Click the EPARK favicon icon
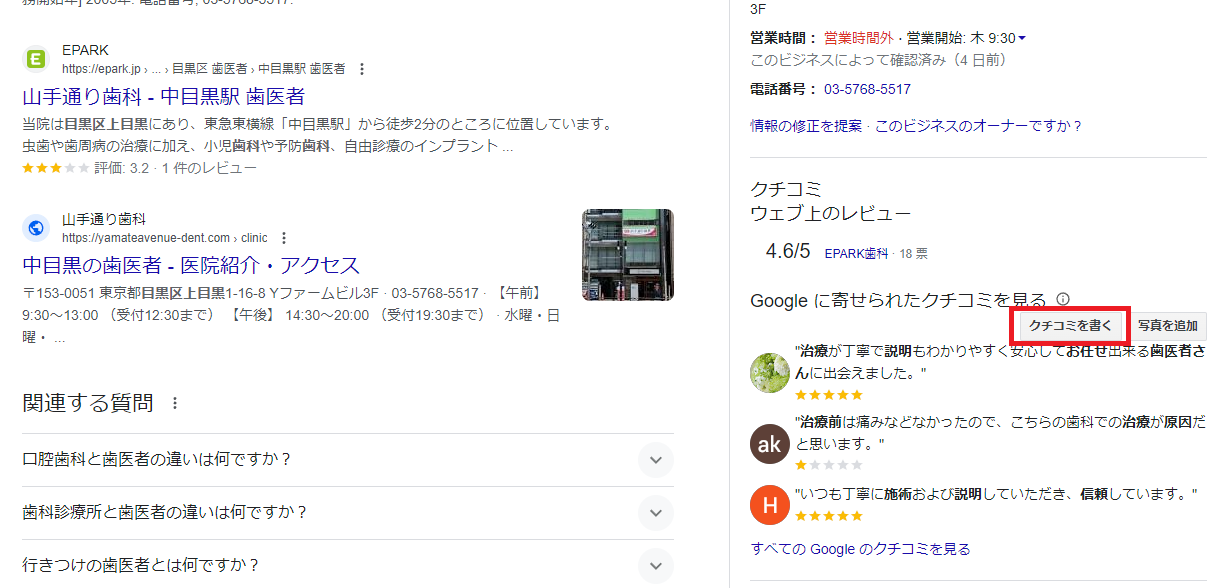Viewport: 1221px width, 588px height. [x=36, y=59]
